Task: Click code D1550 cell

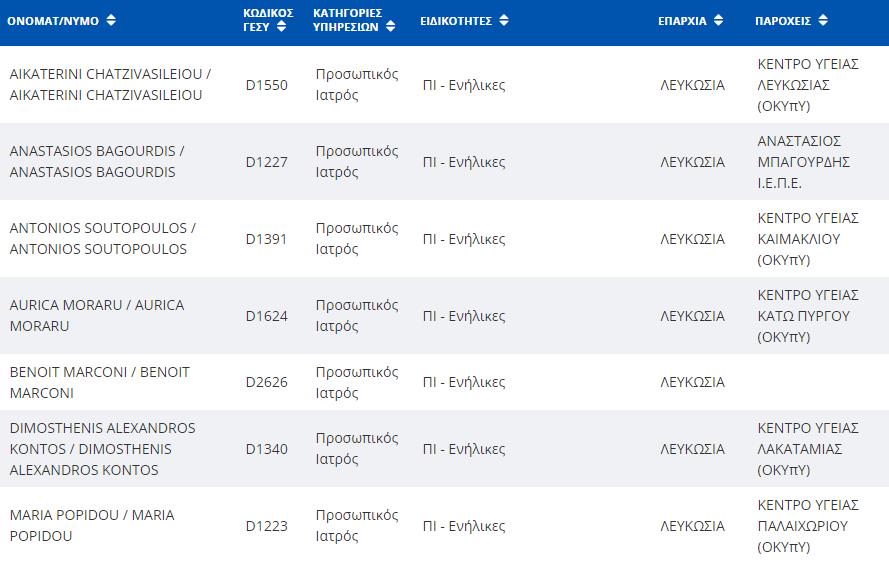Action: 266,85
